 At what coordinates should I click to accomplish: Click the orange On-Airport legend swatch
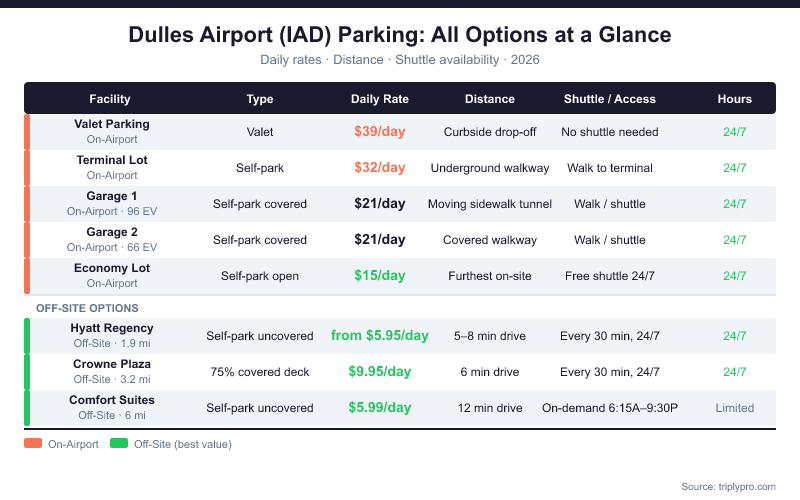(34, 444)
